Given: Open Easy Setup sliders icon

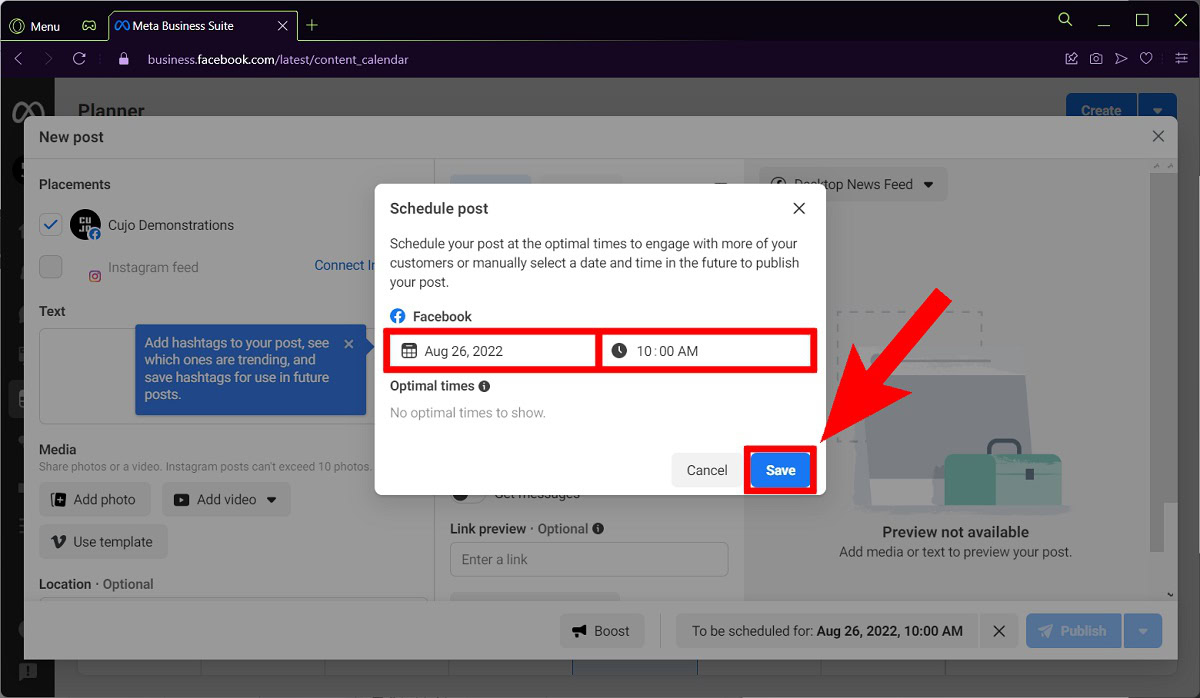Looking at the screenshot, I should [x=1181, y=59].
